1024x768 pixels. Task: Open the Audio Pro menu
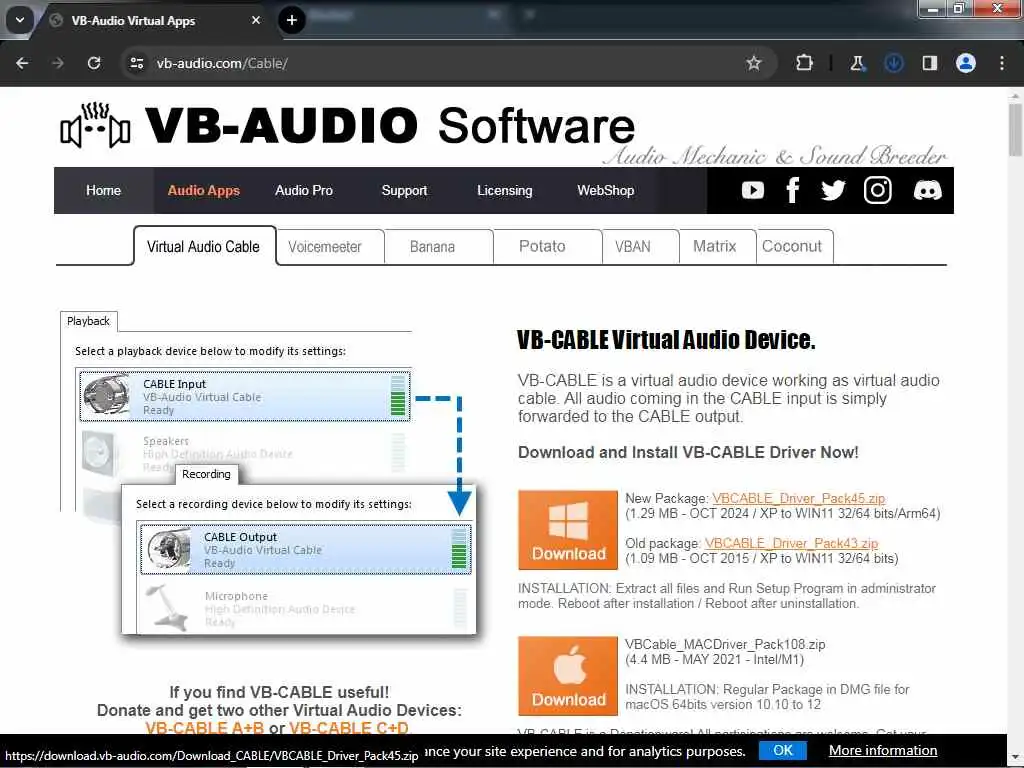[x=304, y=190]
